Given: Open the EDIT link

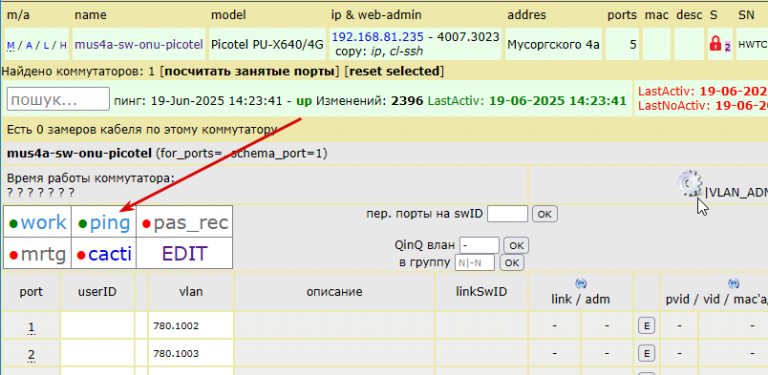Looking at the screenshot, I should click(x=185, y=254).
